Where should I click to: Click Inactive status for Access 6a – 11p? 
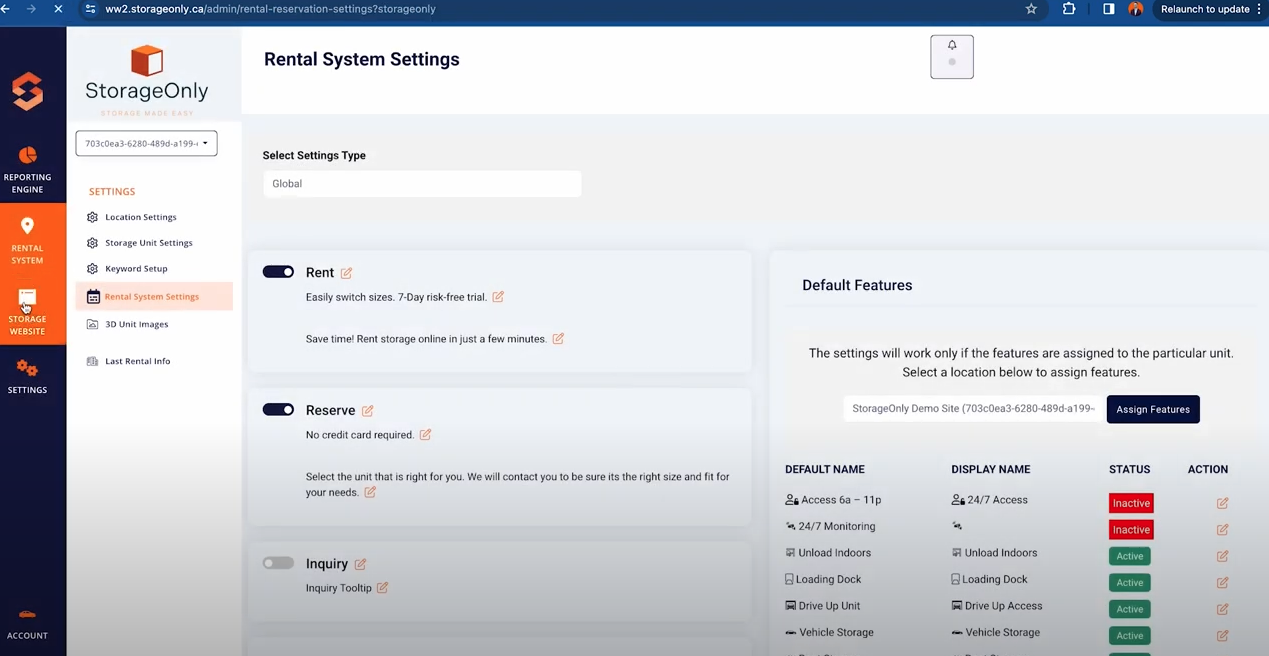pyautogui.click(x=1131, y=503)
